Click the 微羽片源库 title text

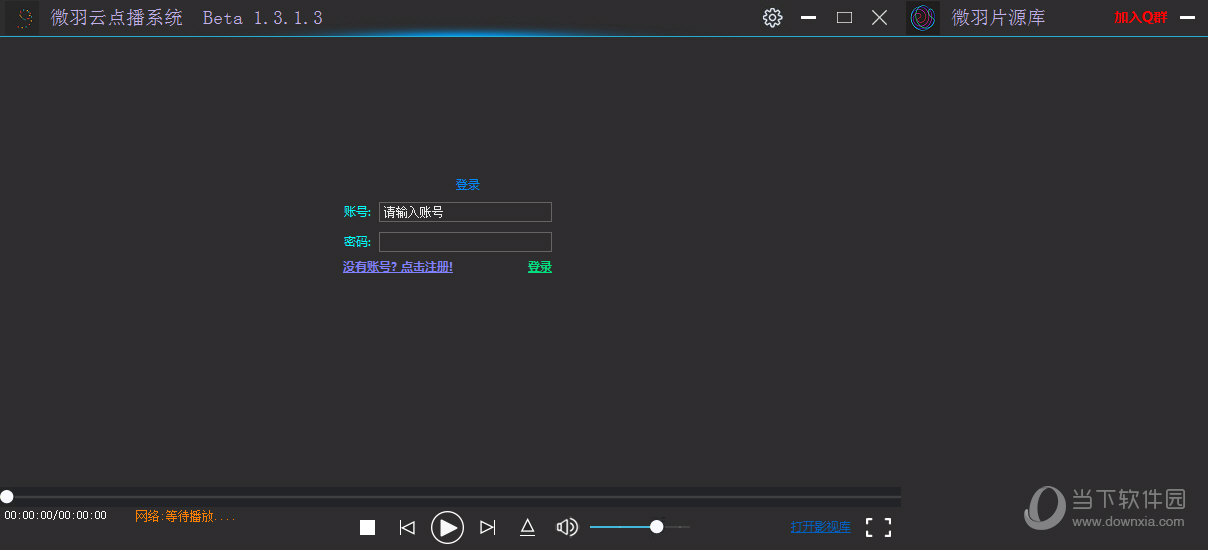coord(998,18)
